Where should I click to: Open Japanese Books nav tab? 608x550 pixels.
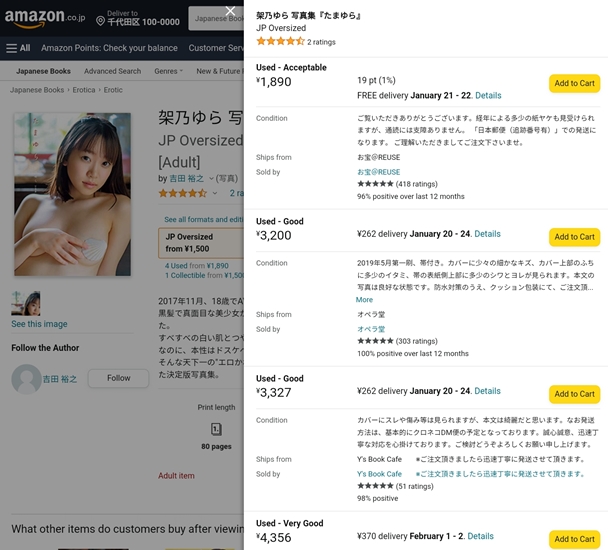tap(43, 71)
